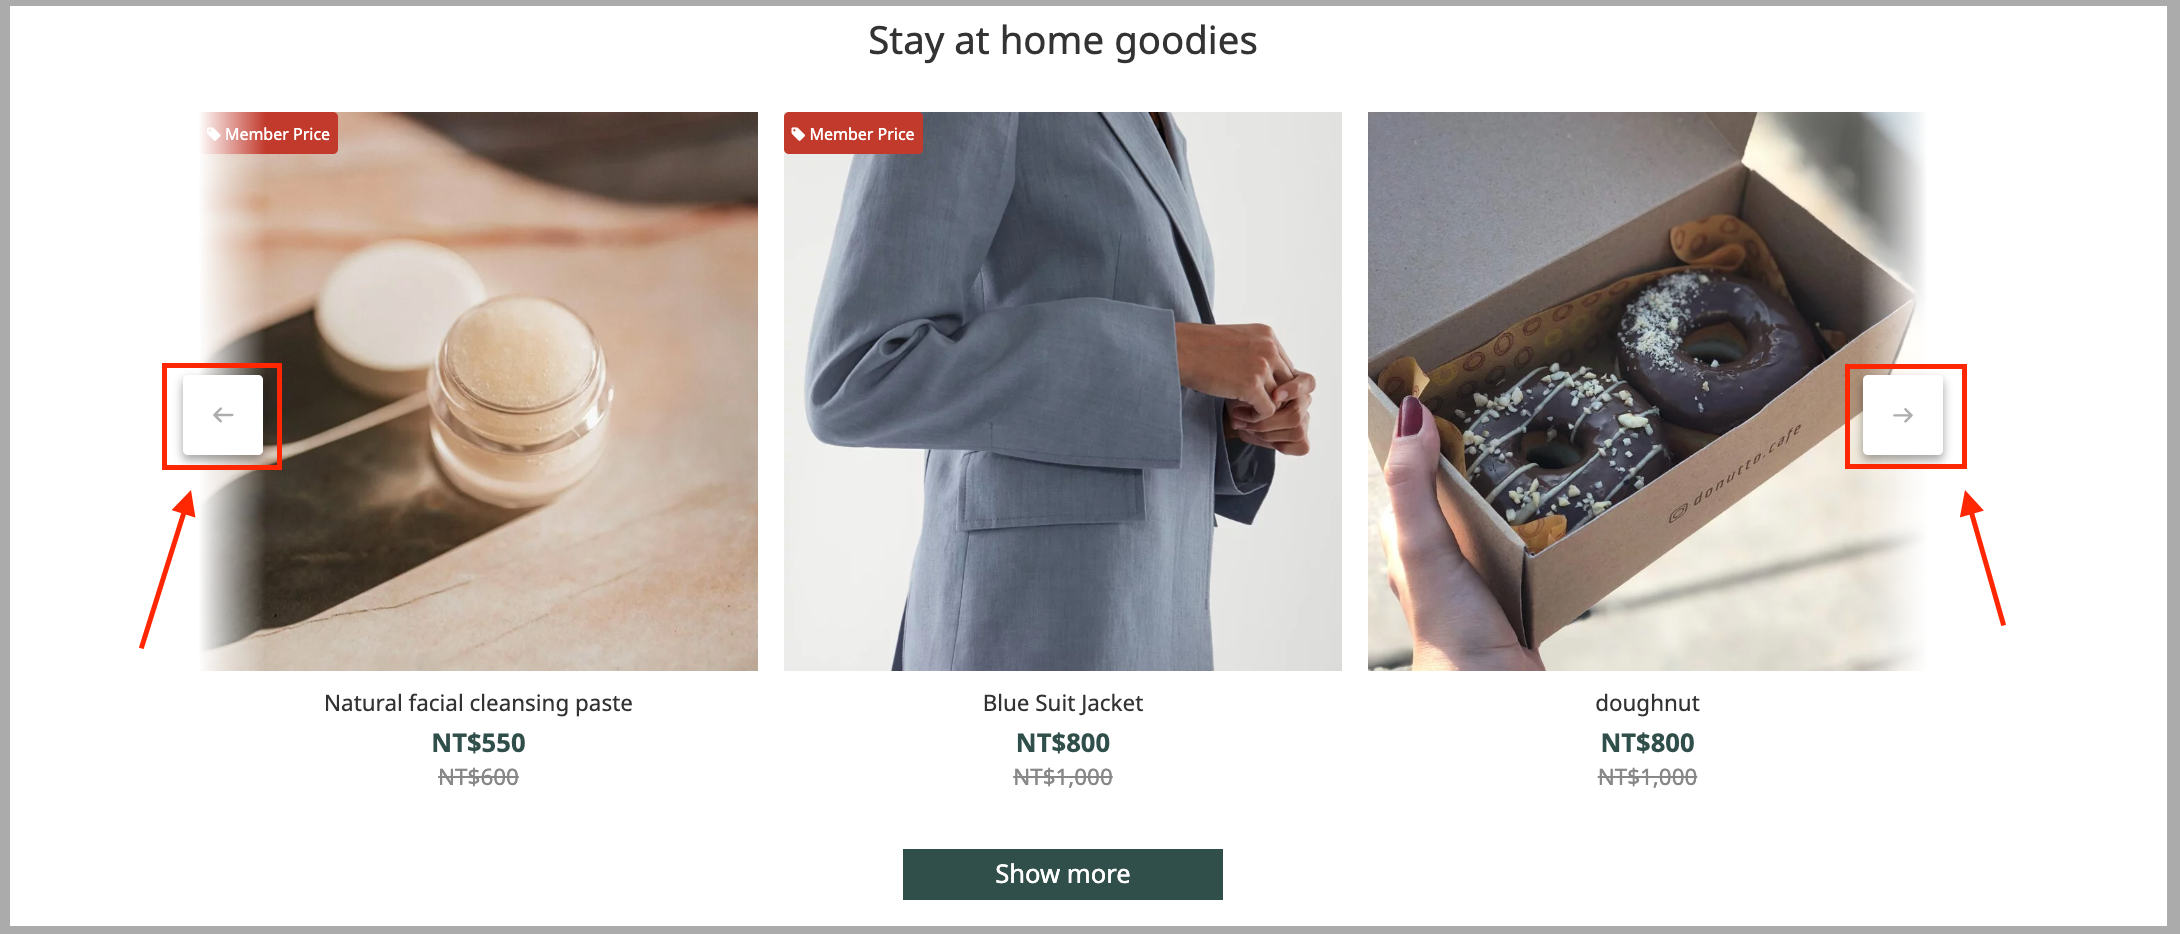This screenshot has height=934, width=2180.
Task: Click the NT$800 price under Blue Suit Jacket
Action: click(x=1063, y=743)
